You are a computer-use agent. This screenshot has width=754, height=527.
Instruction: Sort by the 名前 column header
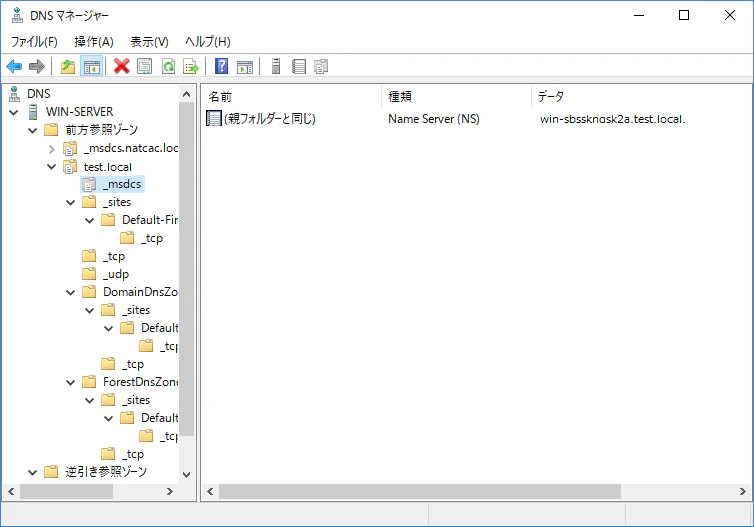pos(291,97)
